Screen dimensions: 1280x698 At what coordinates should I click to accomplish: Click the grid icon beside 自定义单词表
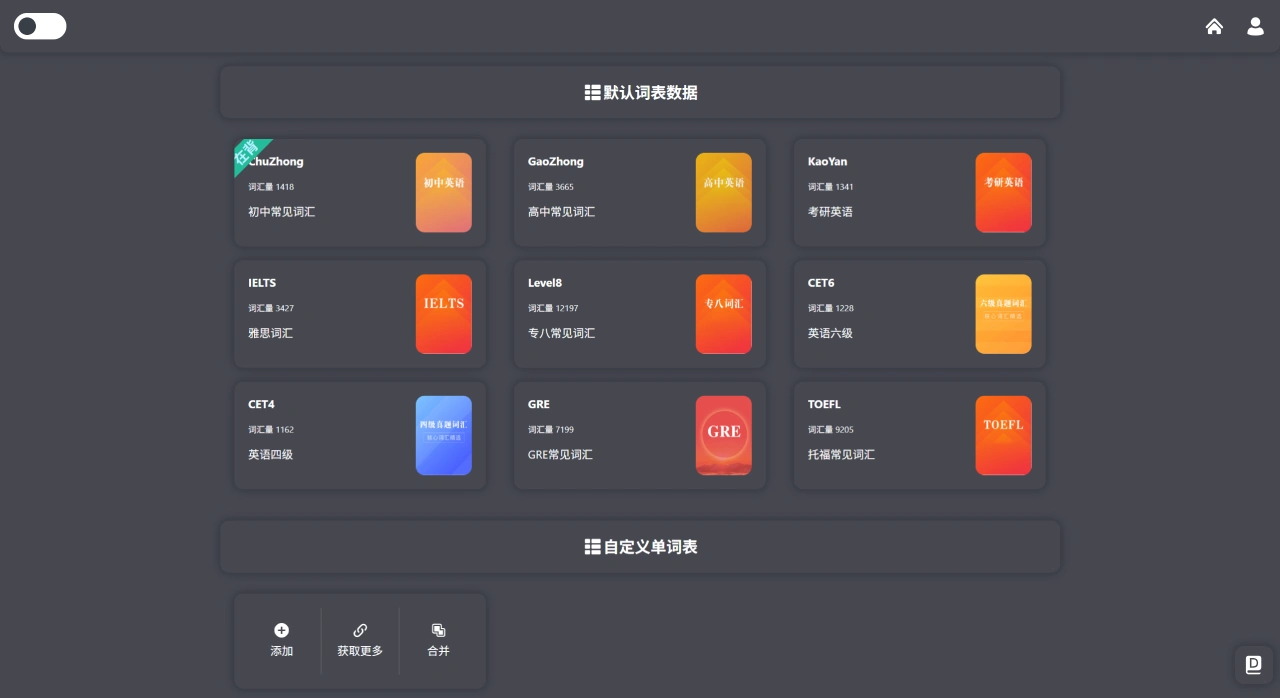point(591,546)
